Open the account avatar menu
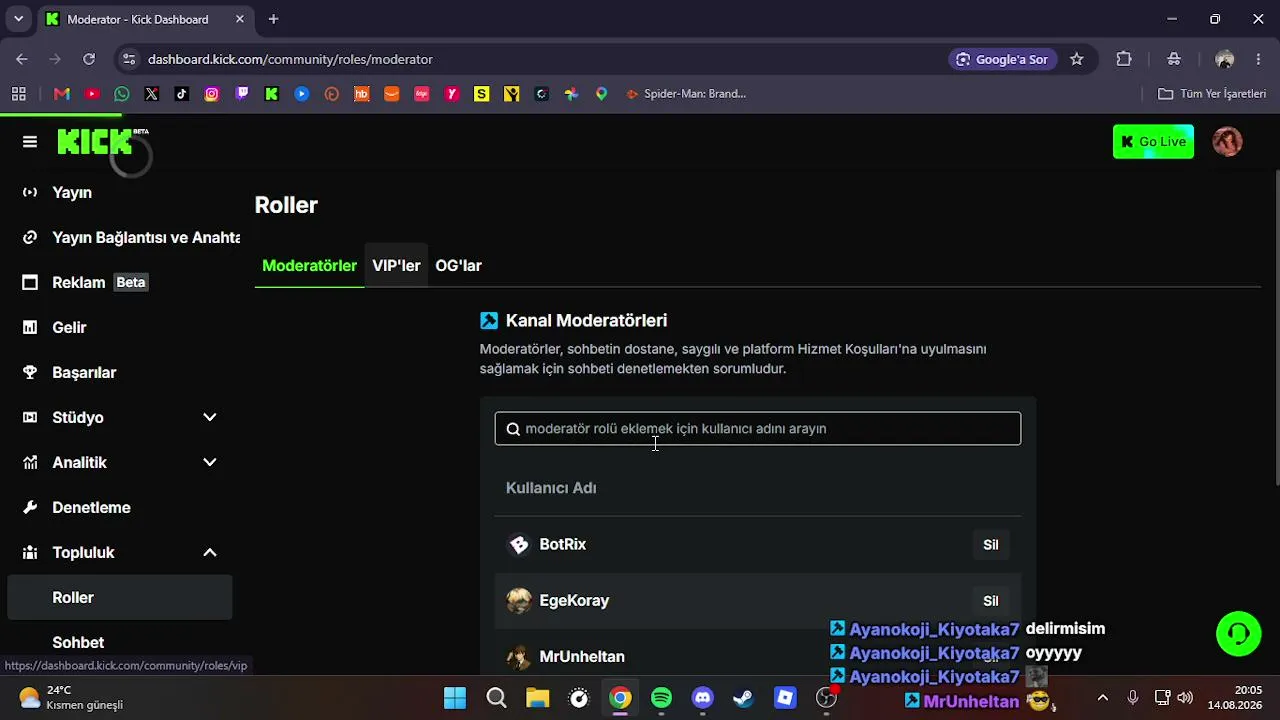This screenshot has width=1280, height=720. click(1227, 142)
